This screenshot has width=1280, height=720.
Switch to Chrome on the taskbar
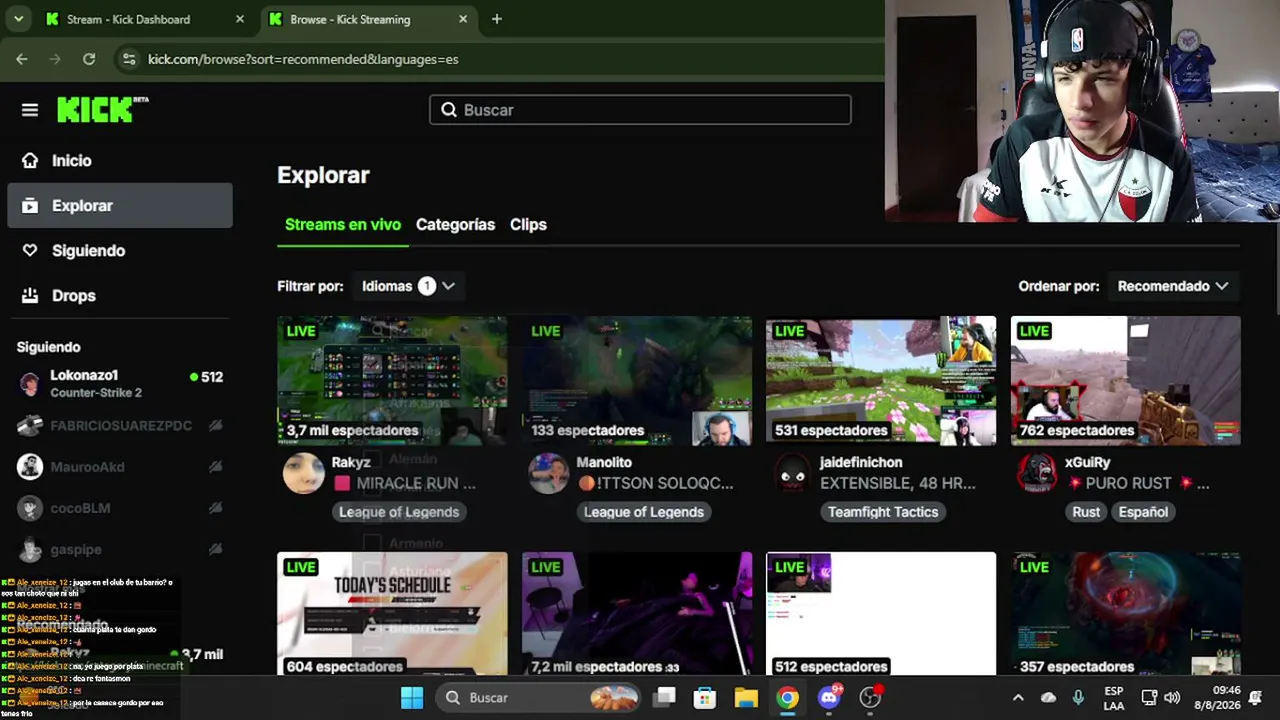click(788, 698)
